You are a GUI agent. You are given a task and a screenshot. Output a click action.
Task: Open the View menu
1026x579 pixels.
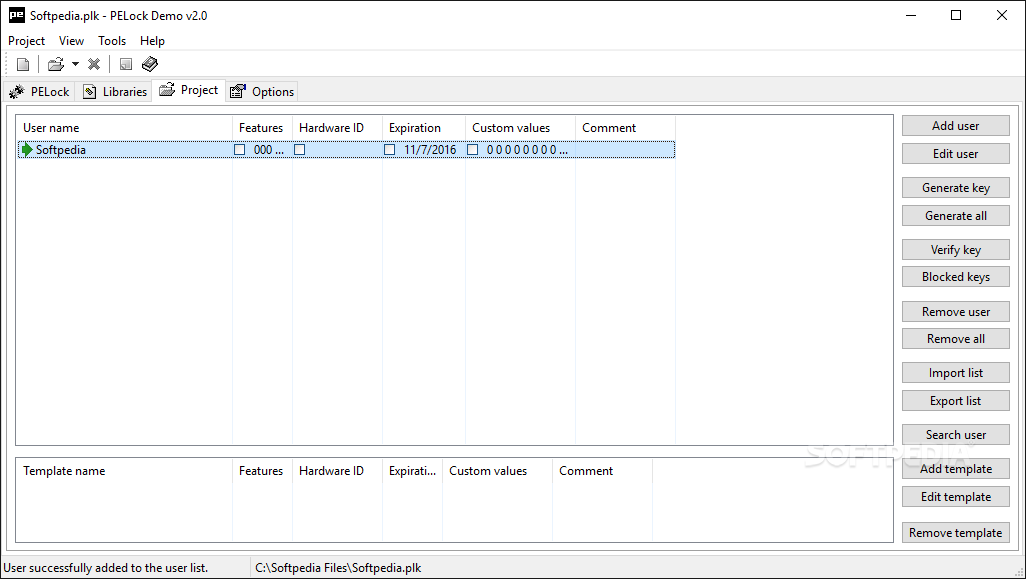(x=71, y=41)
